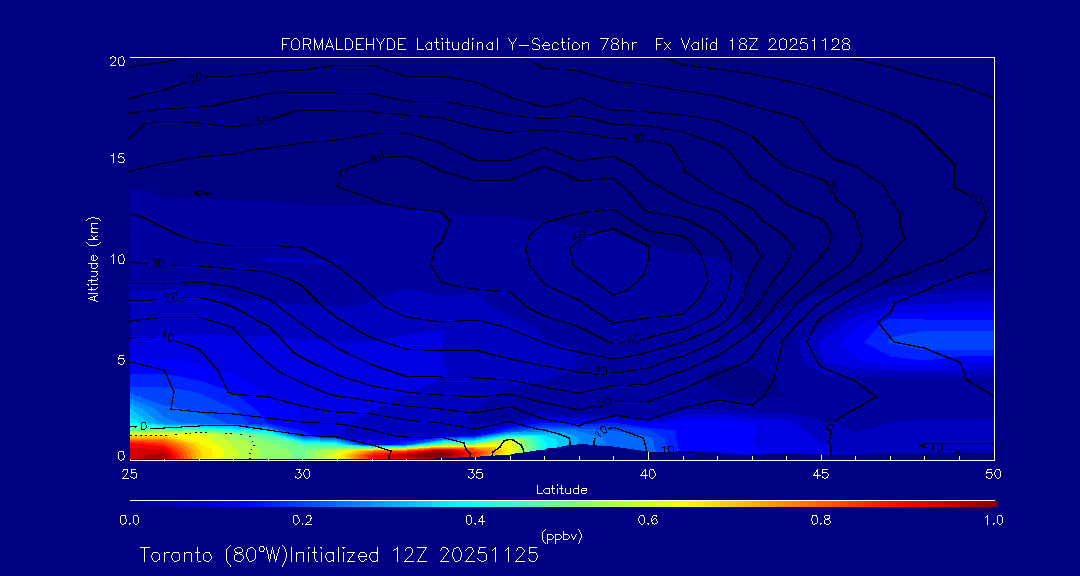The height and width of the screenshot is (576, 1080).
Task: Click the colorbar label 0.6
Action: (648, 521)
